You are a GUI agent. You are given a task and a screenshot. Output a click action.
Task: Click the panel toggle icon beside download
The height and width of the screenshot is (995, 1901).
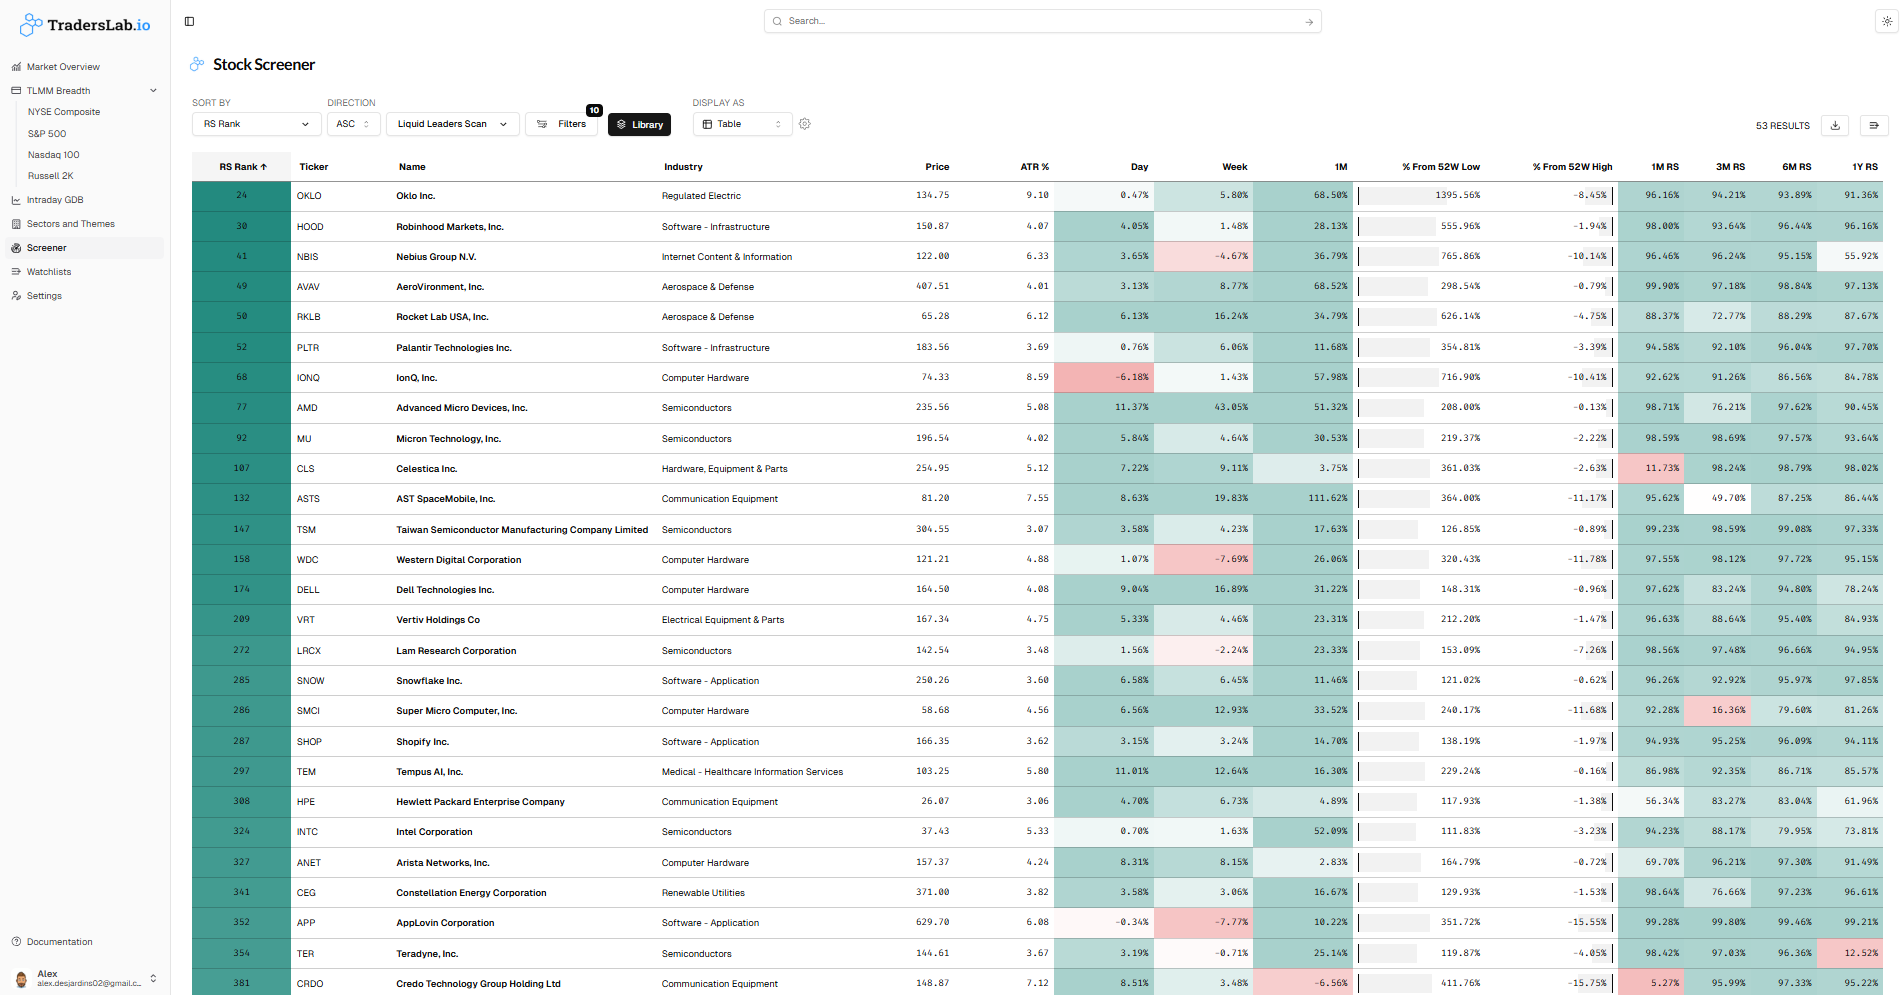click(1874, 125)
